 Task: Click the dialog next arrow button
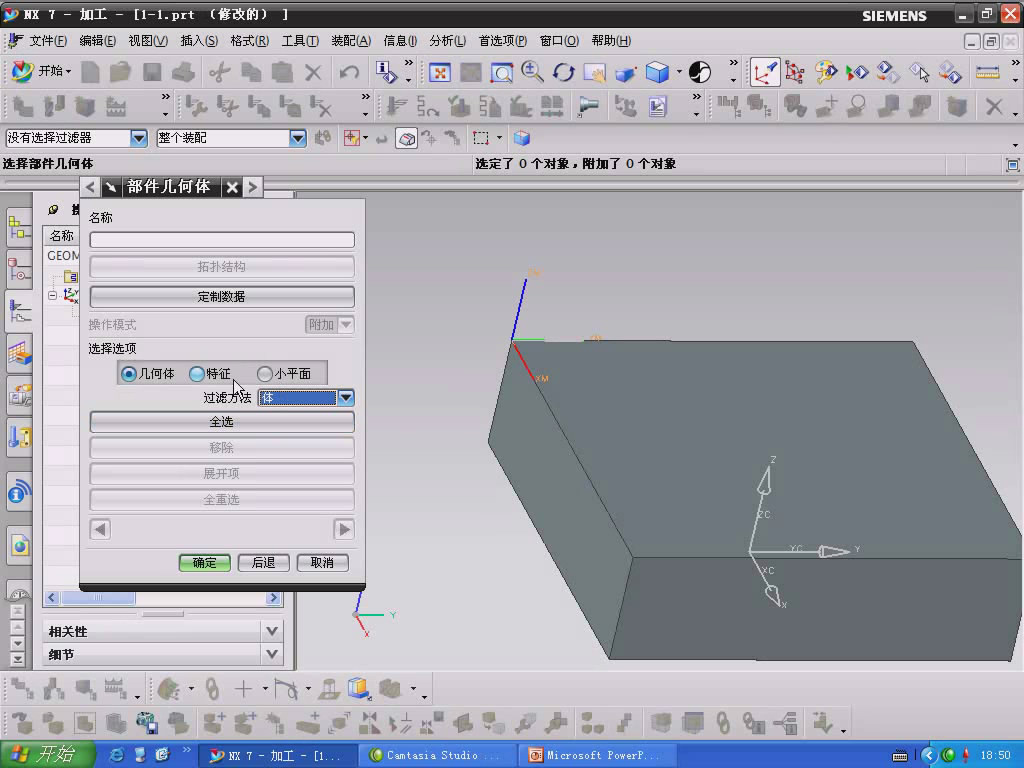pyautogui.click(x=253, y=187)
